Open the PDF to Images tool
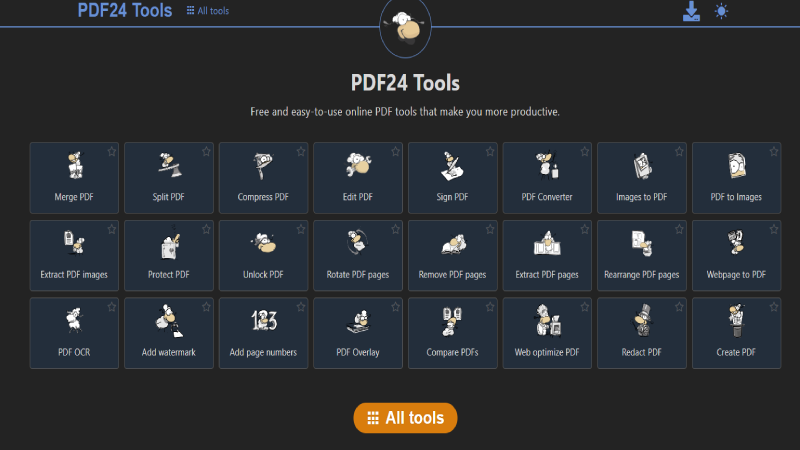 click(736, 178)
